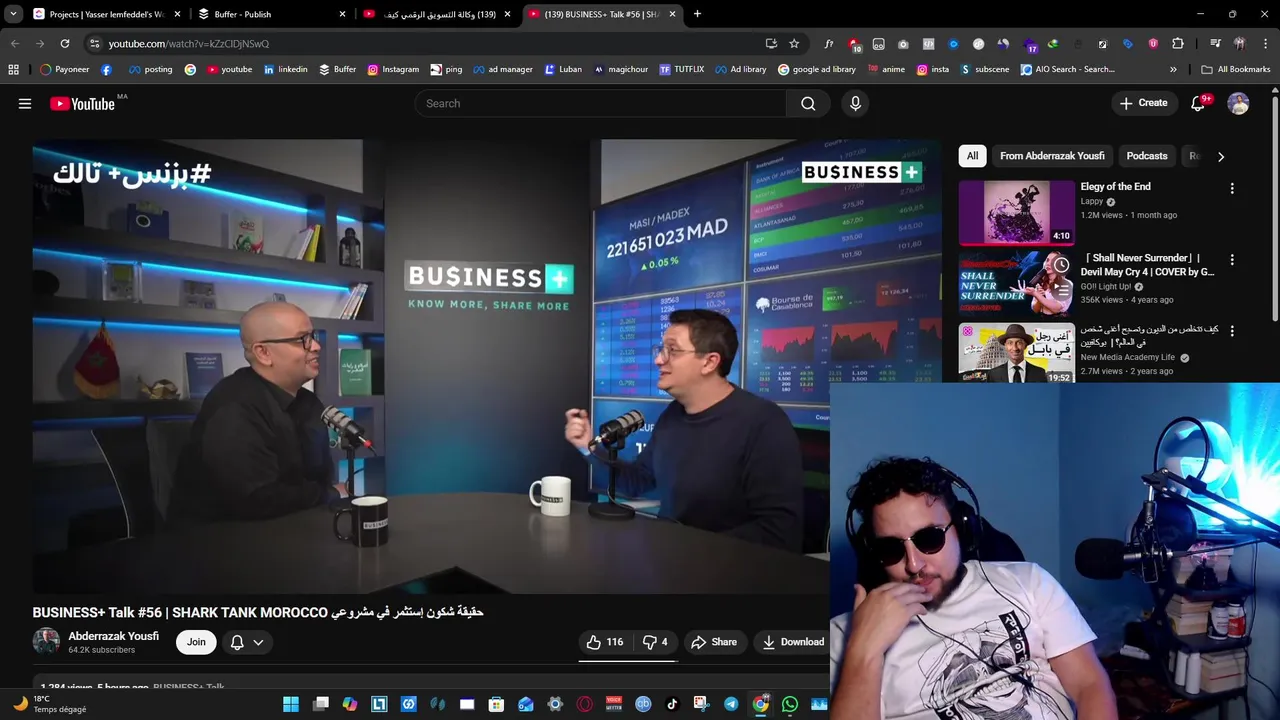Select From Abderrazak Yousfi filter chip
Image resolution: width=1280 pixels, height=720 pixels.
[x=1052, y=156]
